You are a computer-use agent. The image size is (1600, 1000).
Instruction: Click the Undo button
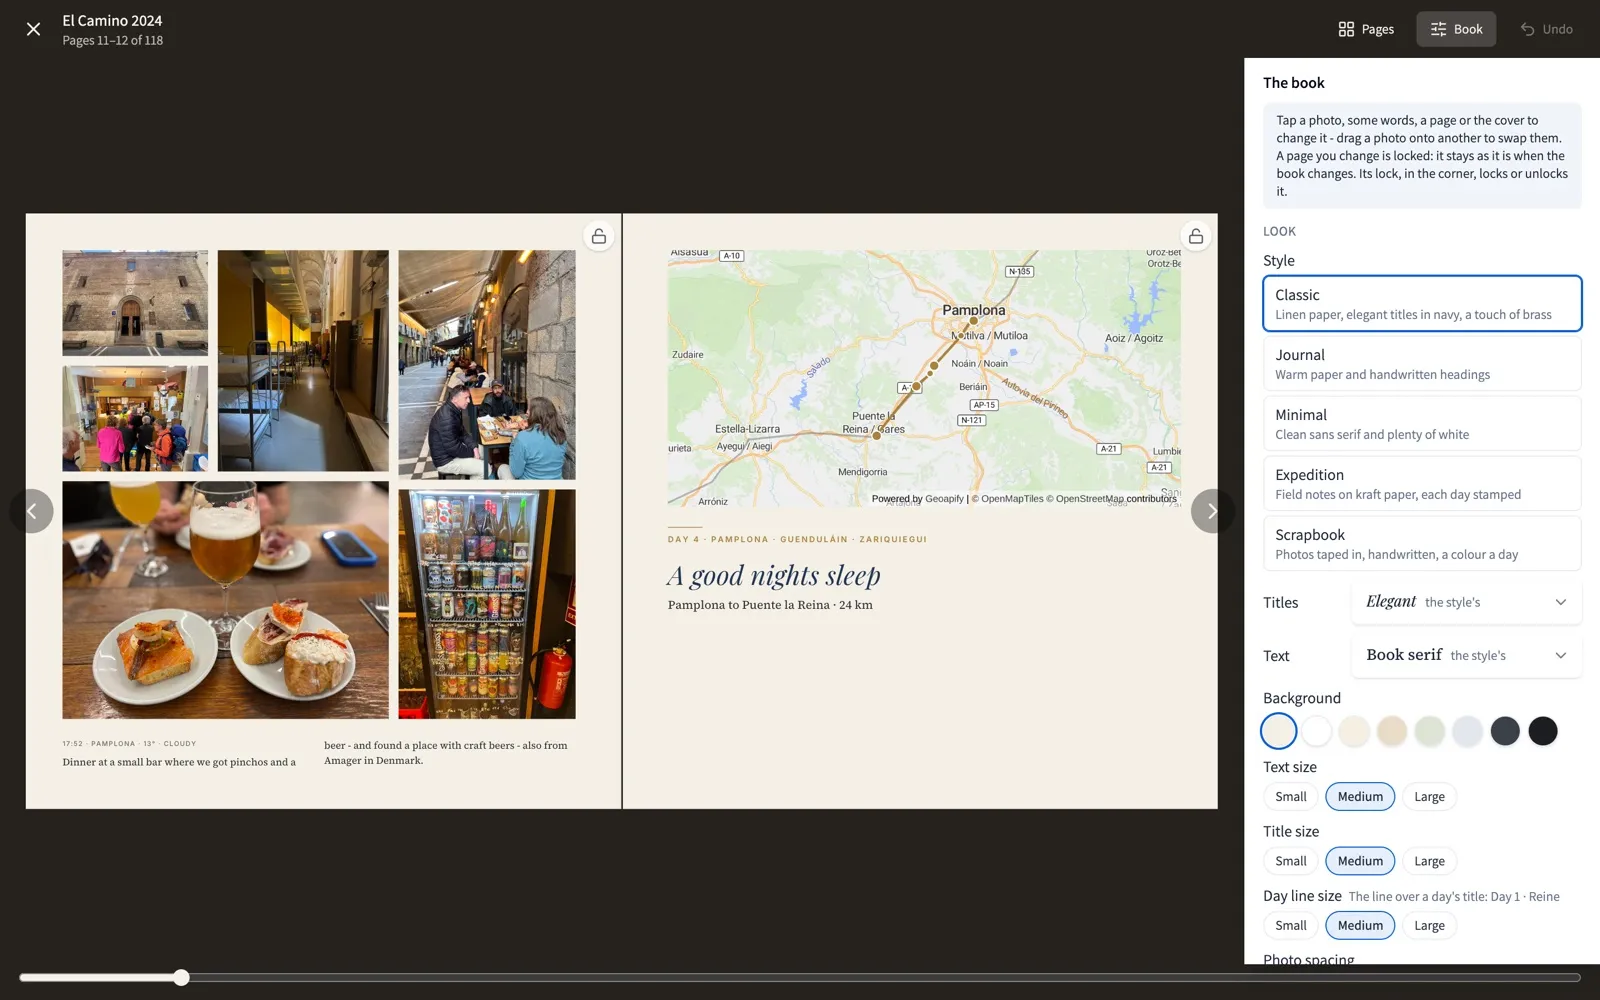[1546, 29]
